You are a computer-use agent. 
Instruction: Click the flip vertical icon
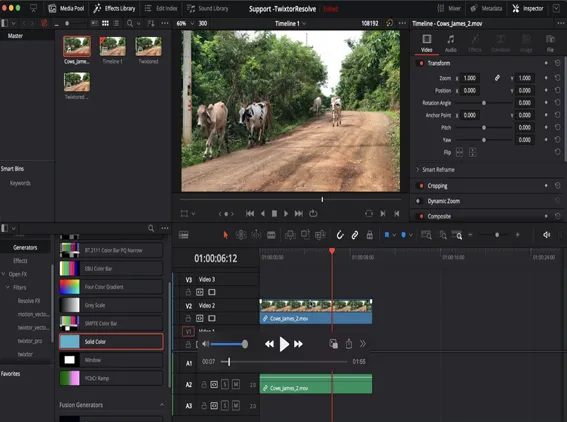(x=472, y=152)
